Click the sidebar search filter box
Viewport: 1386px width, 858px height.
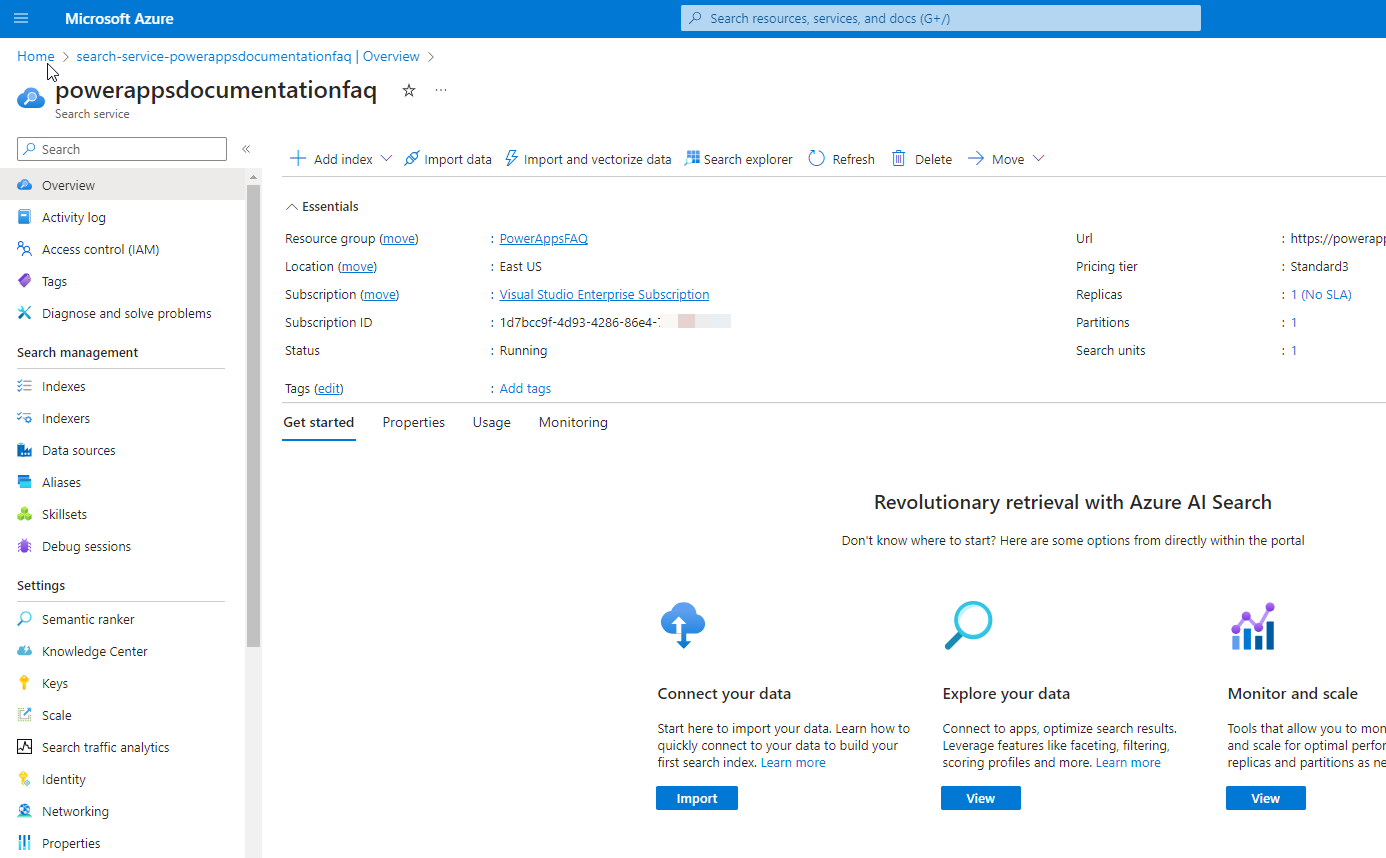point(121,148)
